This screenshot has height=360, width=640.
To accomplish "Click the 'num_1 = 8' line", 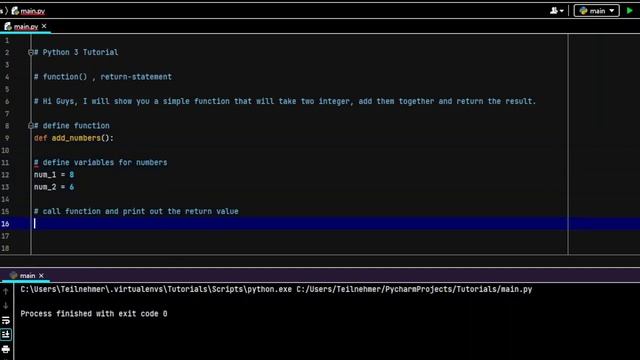I will [x=54, y=175].
